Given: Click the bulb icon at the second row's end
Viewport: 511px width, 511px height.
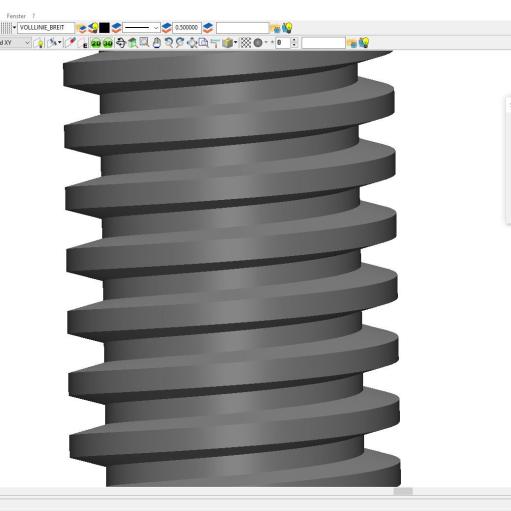Looking at the screenshot, I should click(364, 43).
